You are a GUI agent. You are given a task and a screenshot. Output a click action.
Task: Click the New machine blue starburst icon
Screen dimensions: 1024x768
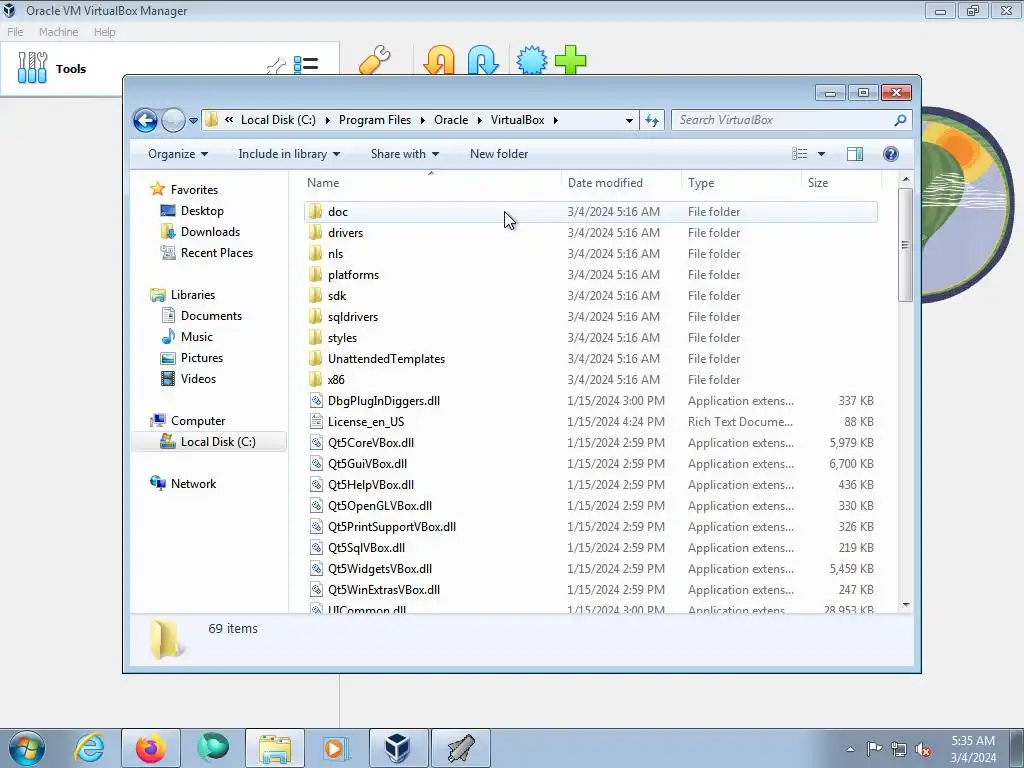(532, 61)
